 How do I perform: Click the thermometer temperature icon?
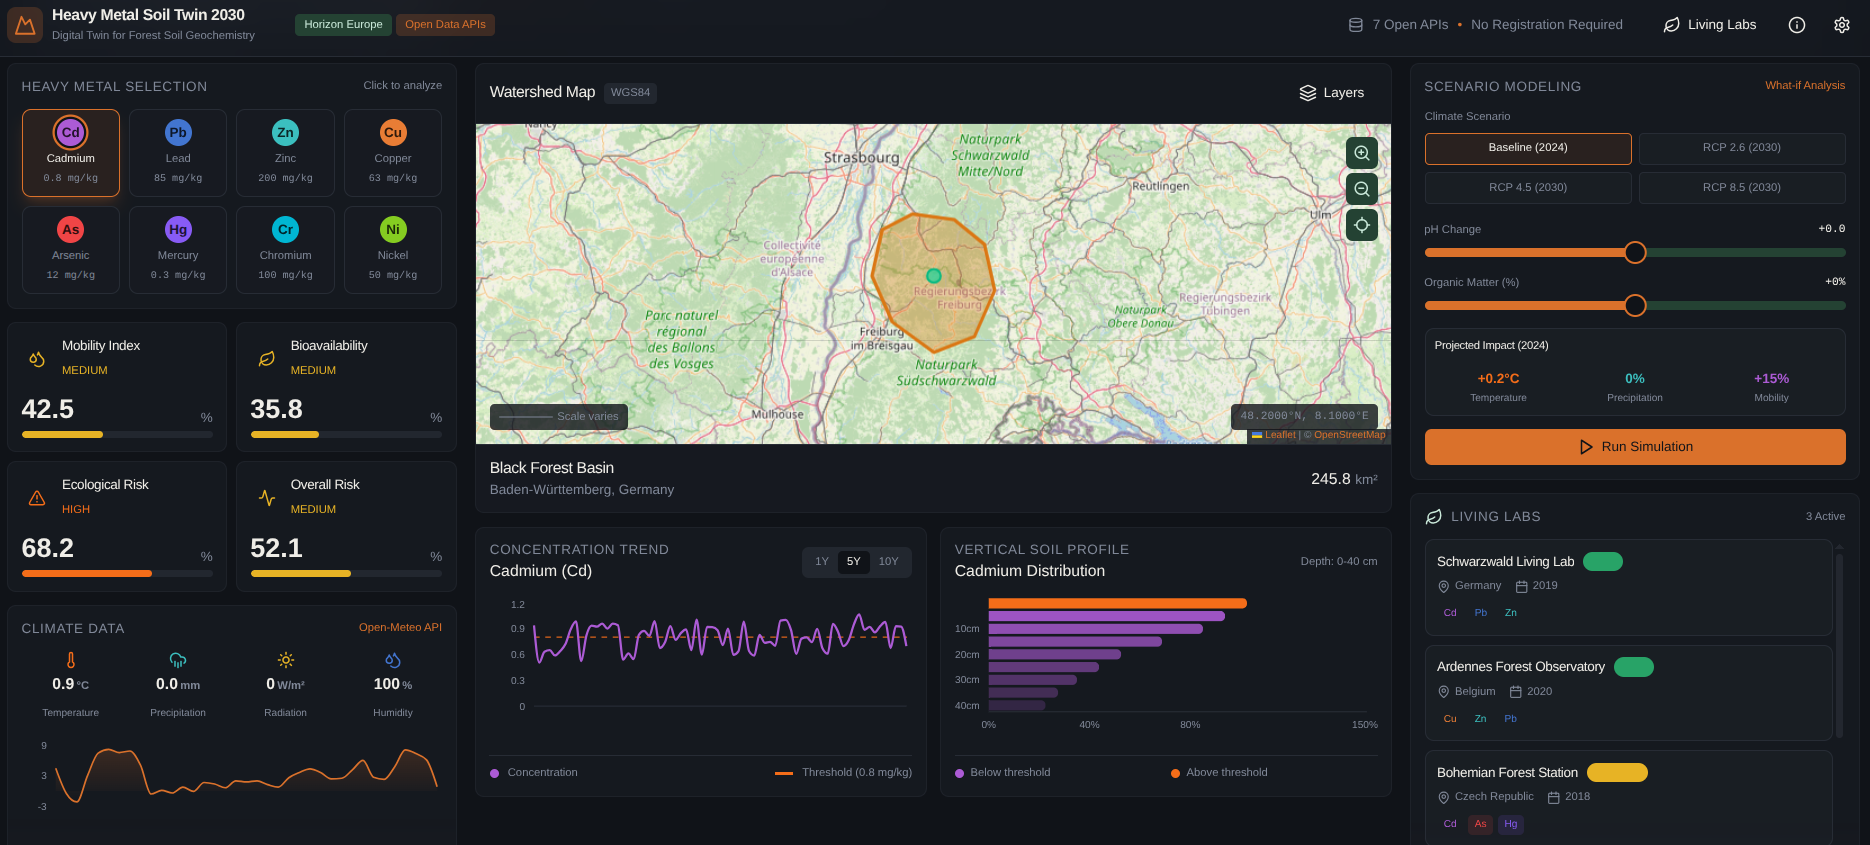[71, 660]
